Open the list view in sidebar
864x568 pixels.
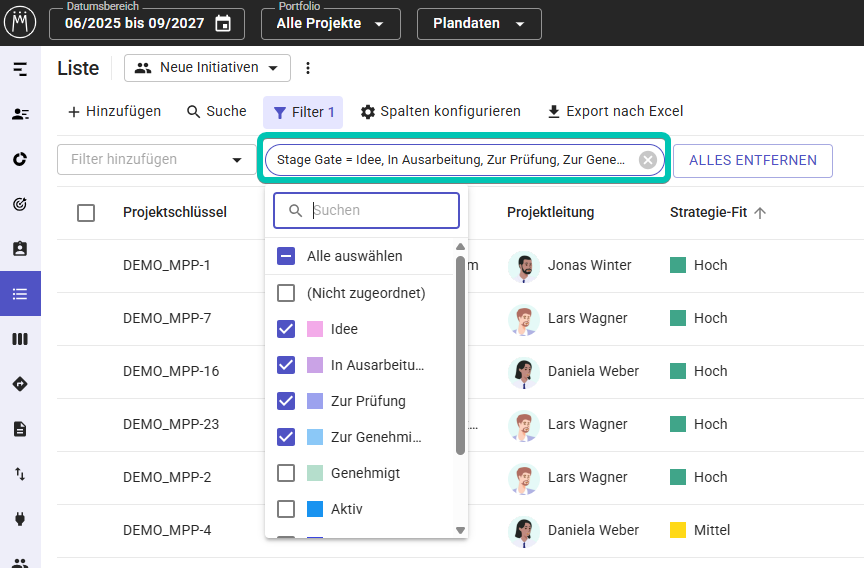point(20,294)
